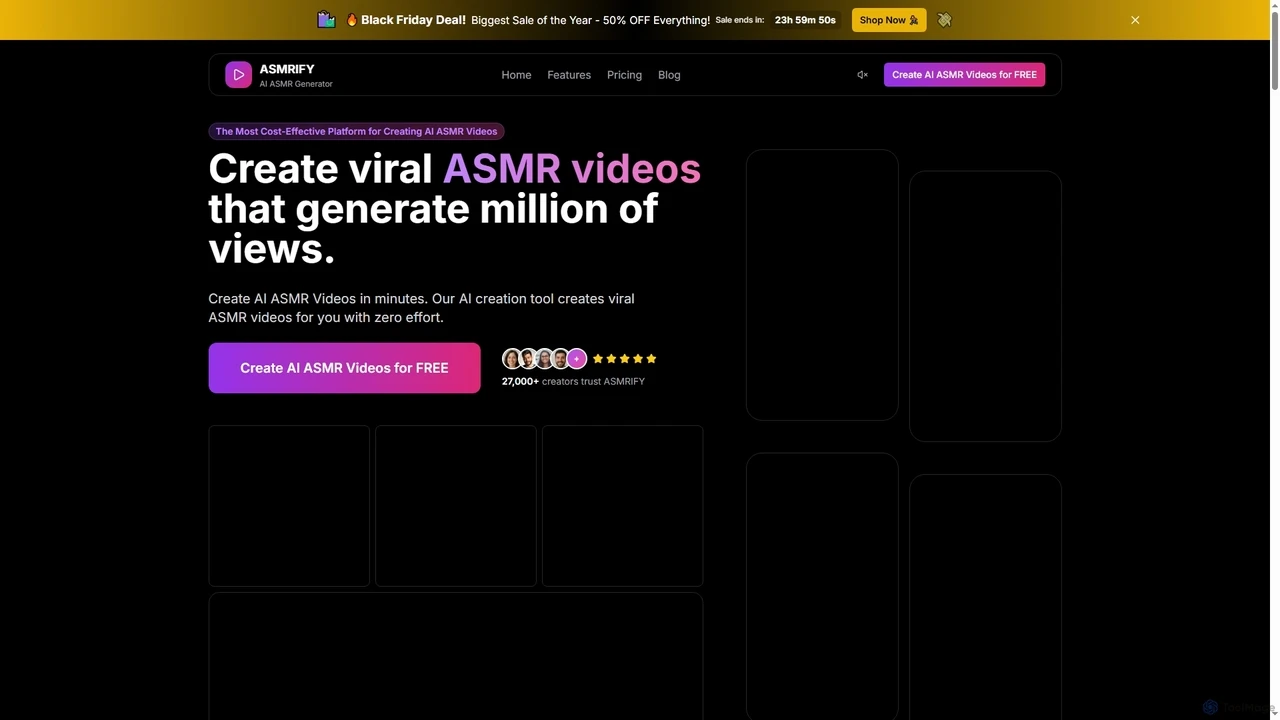The image size is (1280, 720).
Task: Click the fire emoji before Black Friday Deal
Action: (x=352, y=20)
